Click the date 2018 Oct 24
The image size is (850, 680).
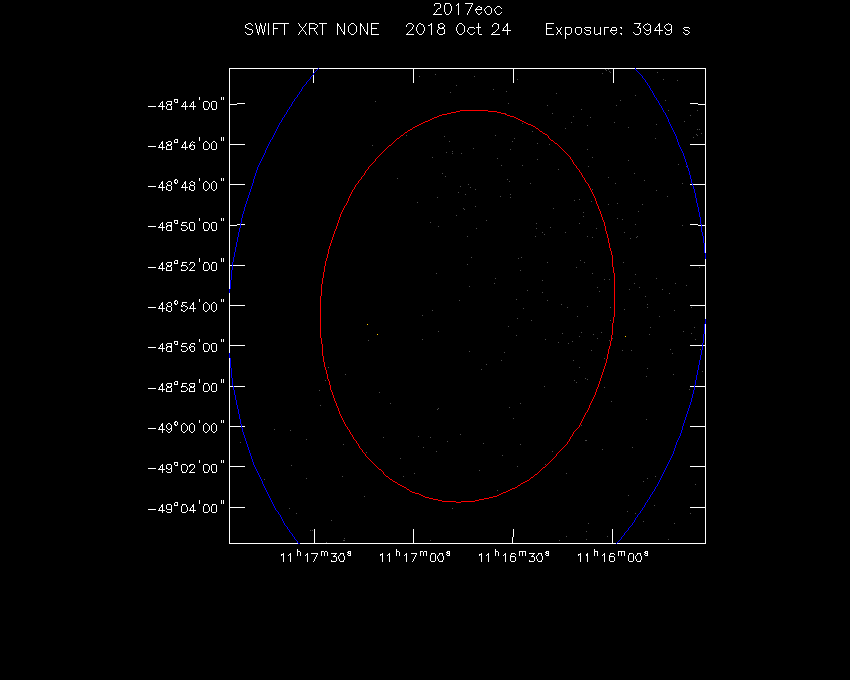458,29
